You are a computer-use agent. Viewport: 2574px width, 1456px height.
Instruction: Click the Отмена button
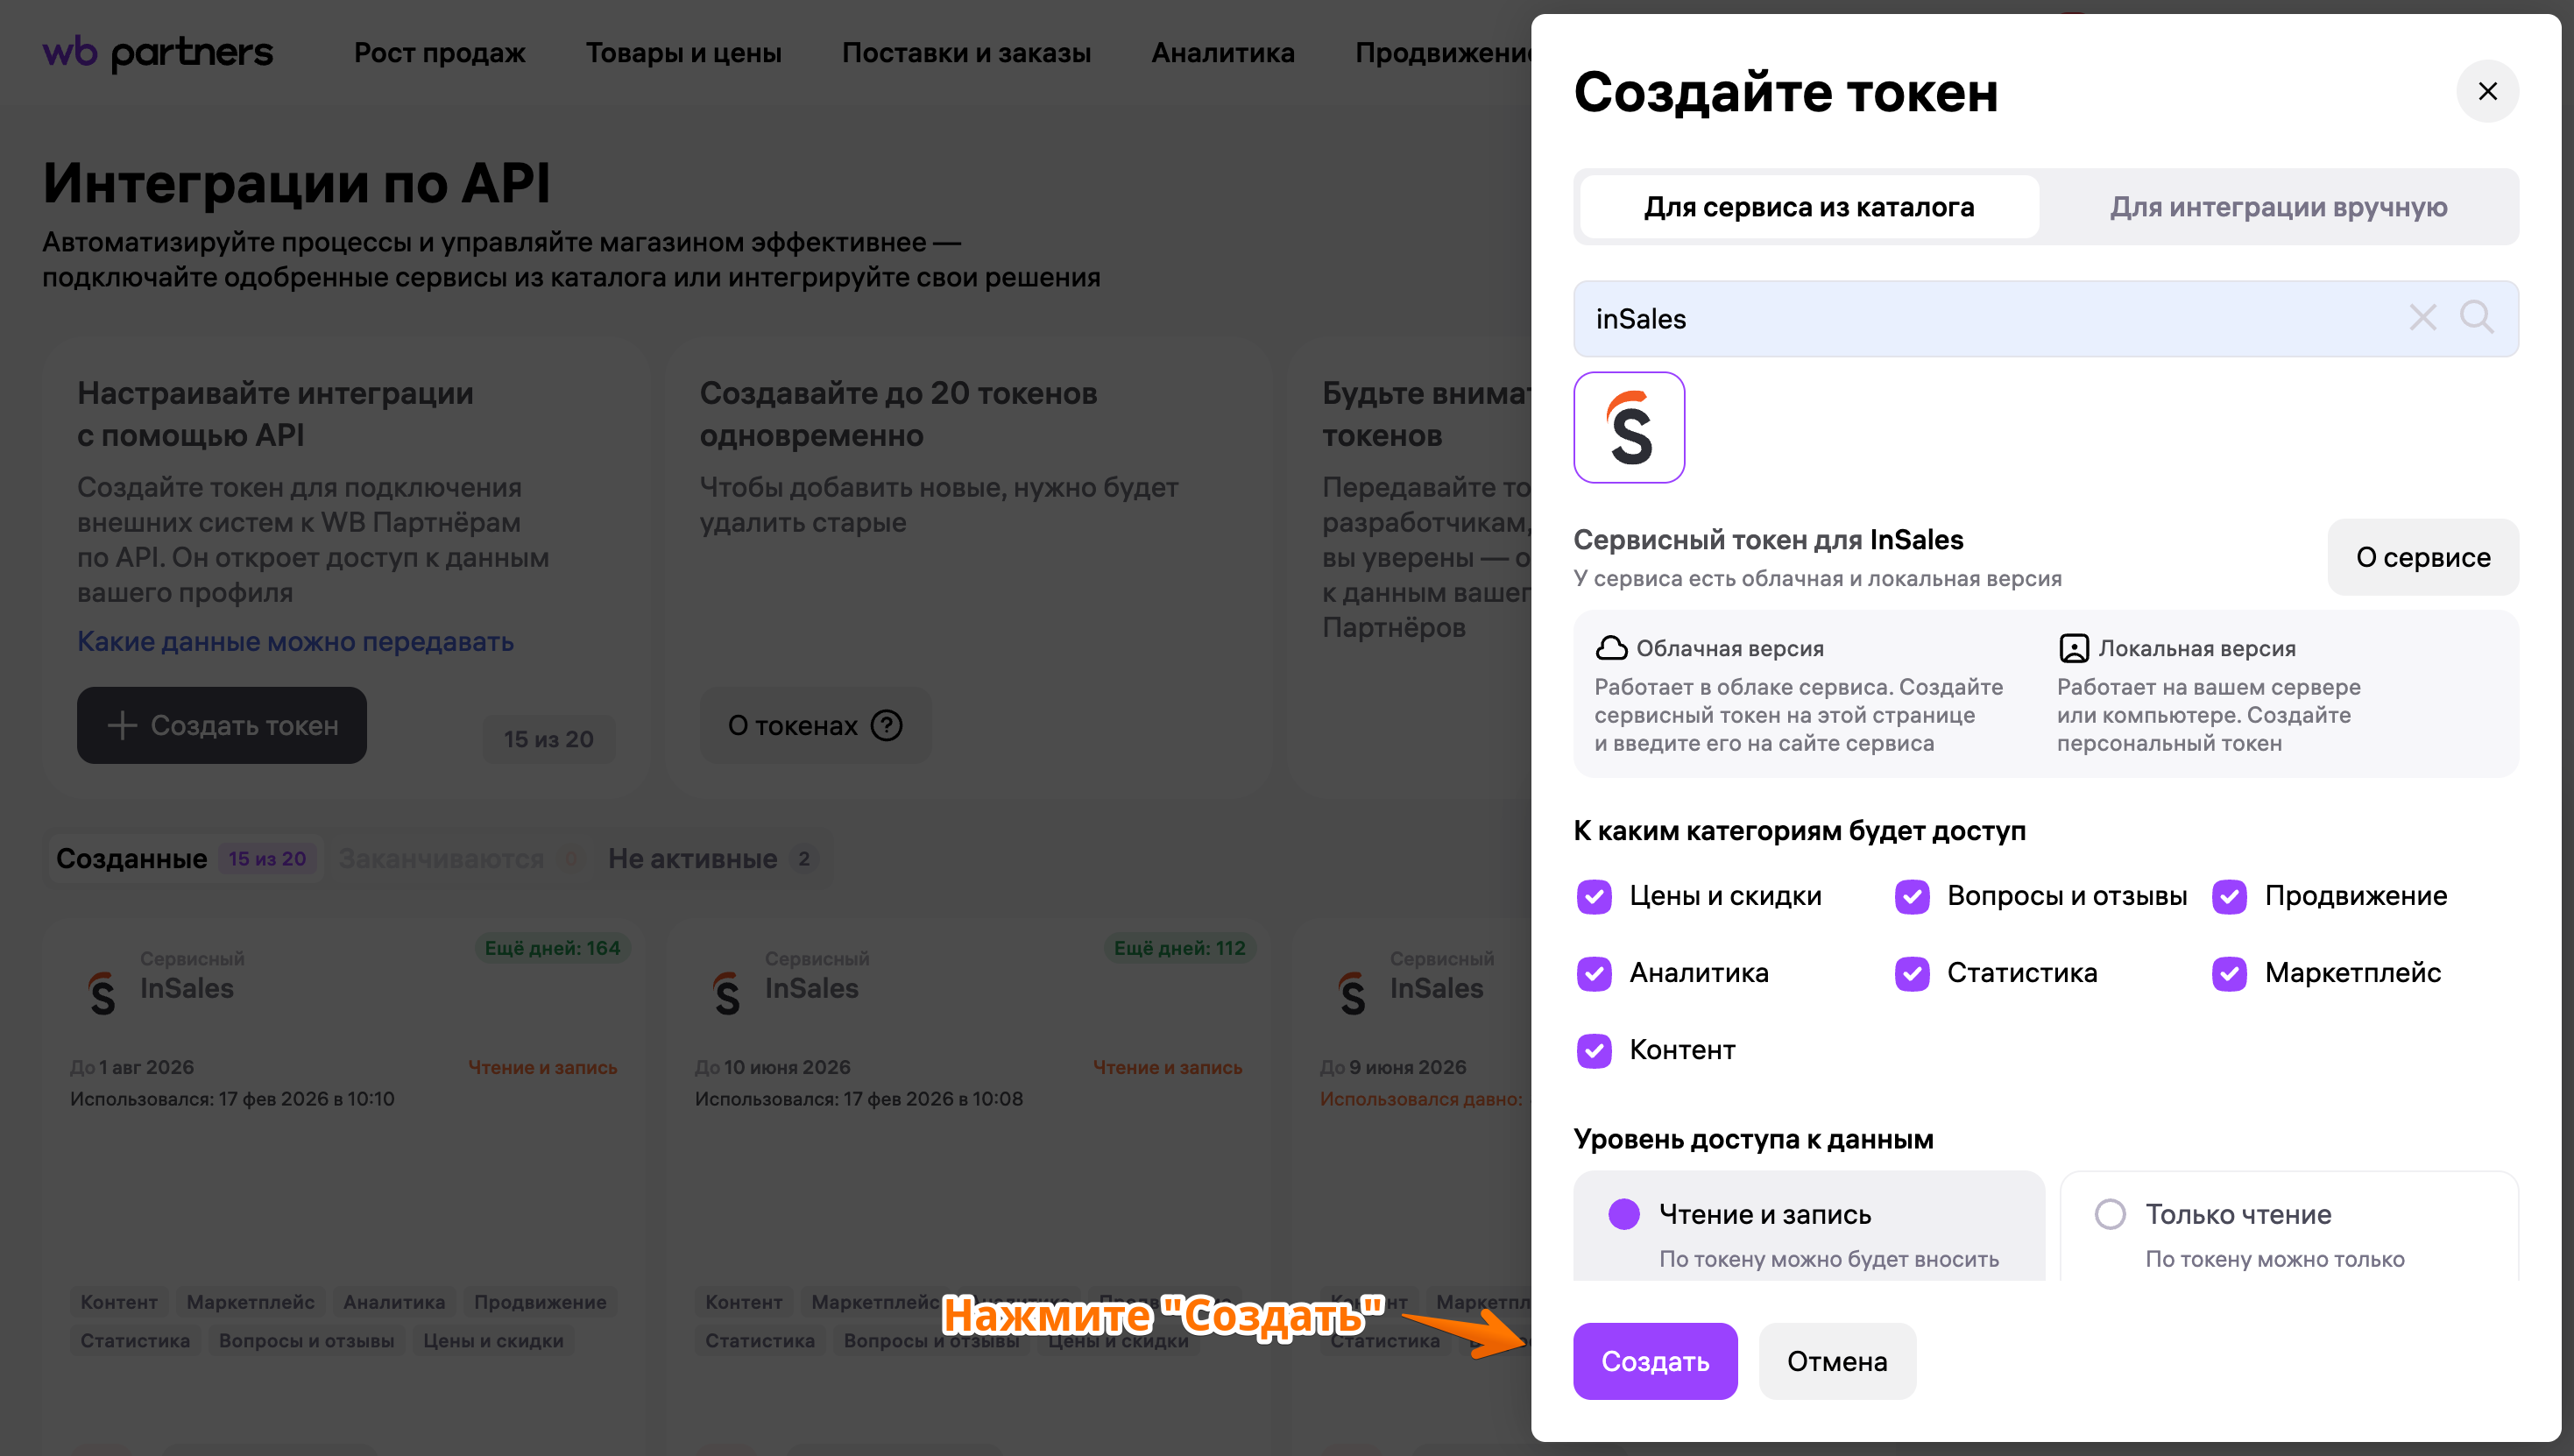click(x=1837, y=1361)
